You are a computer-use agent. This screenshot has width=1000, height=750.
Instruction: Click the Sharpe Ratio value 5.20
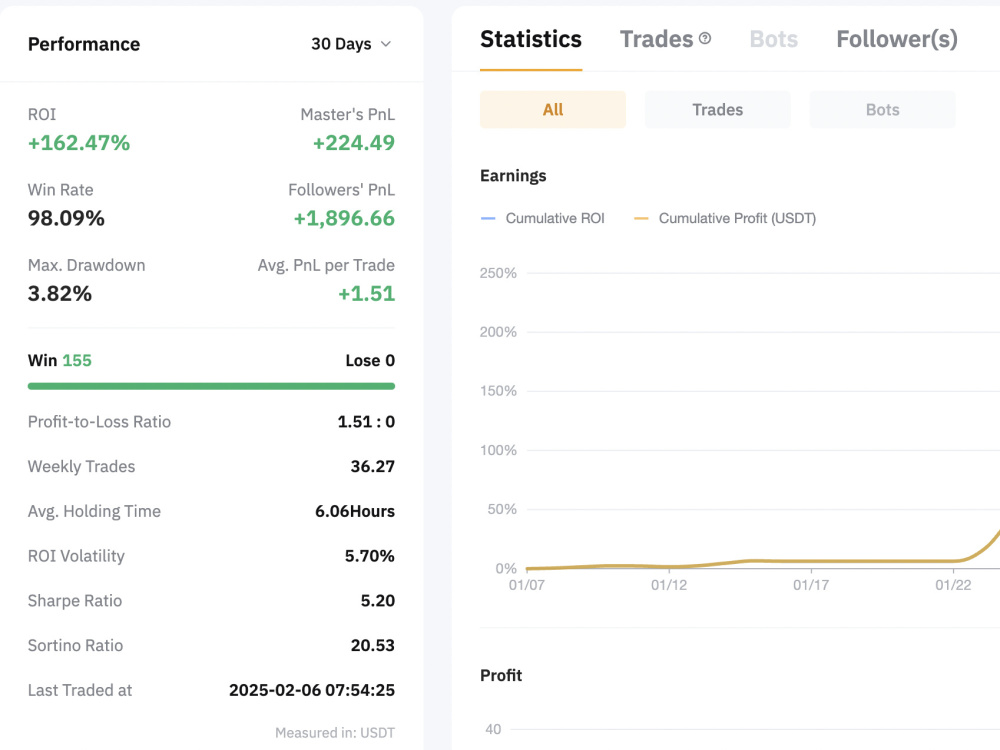coord(378,600)
